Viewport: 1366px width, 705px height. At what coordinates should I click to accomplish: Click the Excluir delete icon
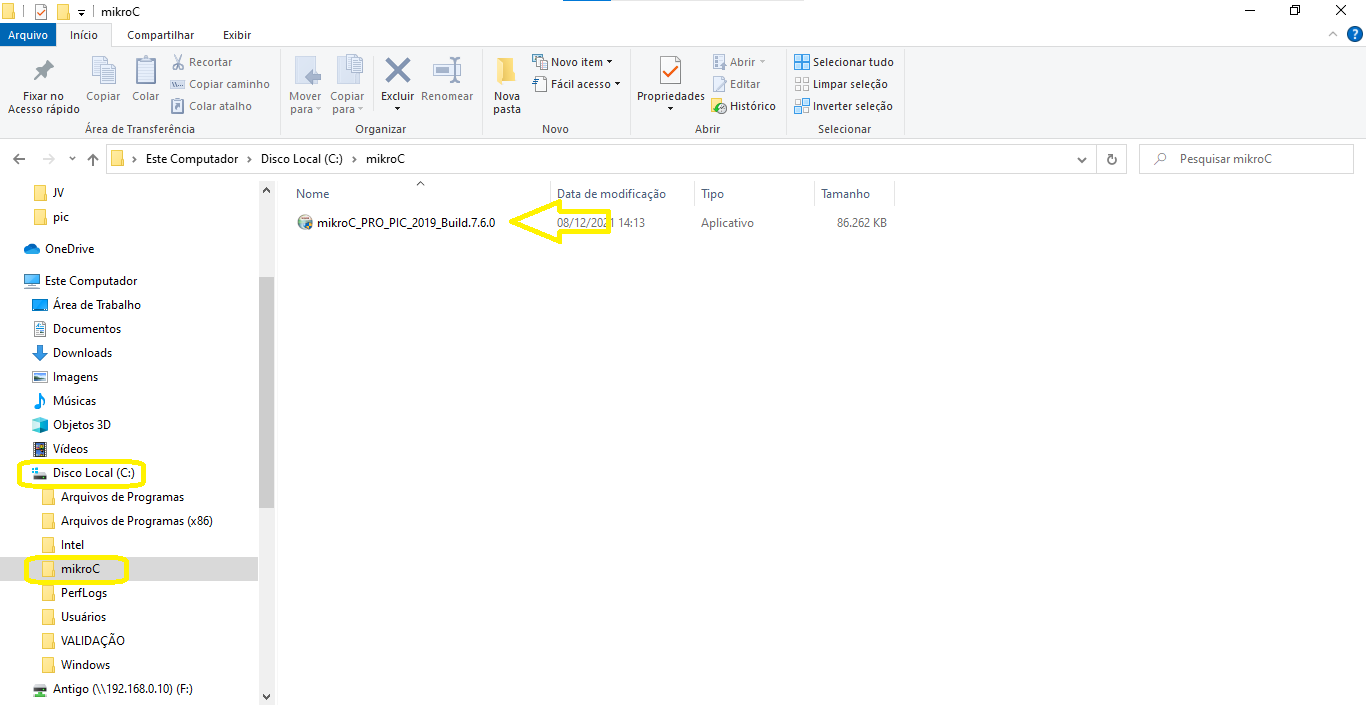pos(398,72)
